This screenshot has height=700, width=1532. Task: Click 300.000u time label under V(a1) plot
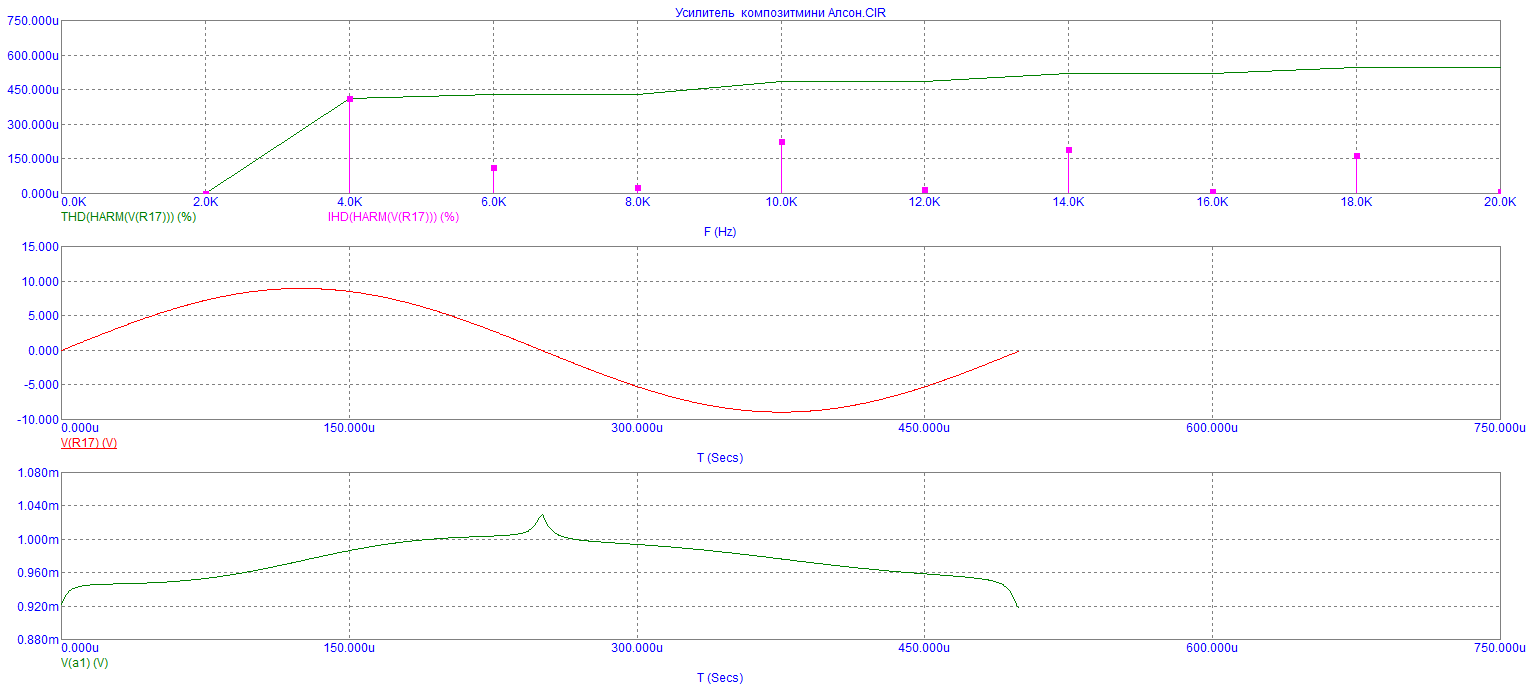click(637, 648)
